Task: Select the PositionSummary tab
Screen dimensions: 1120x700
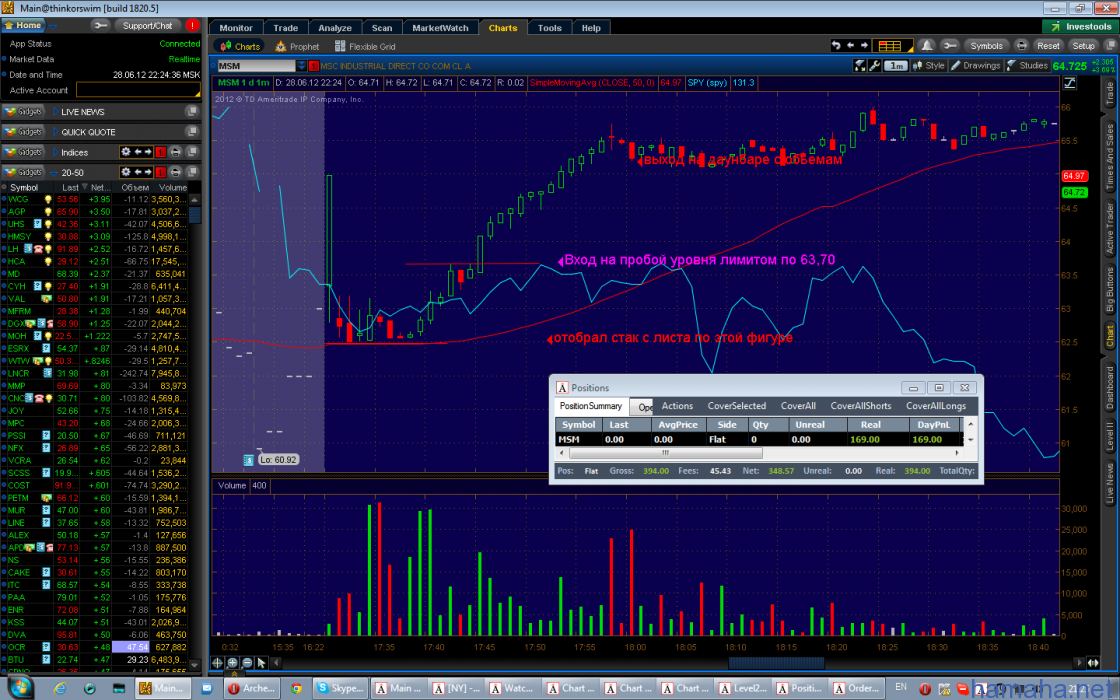Action: (591, 406)
